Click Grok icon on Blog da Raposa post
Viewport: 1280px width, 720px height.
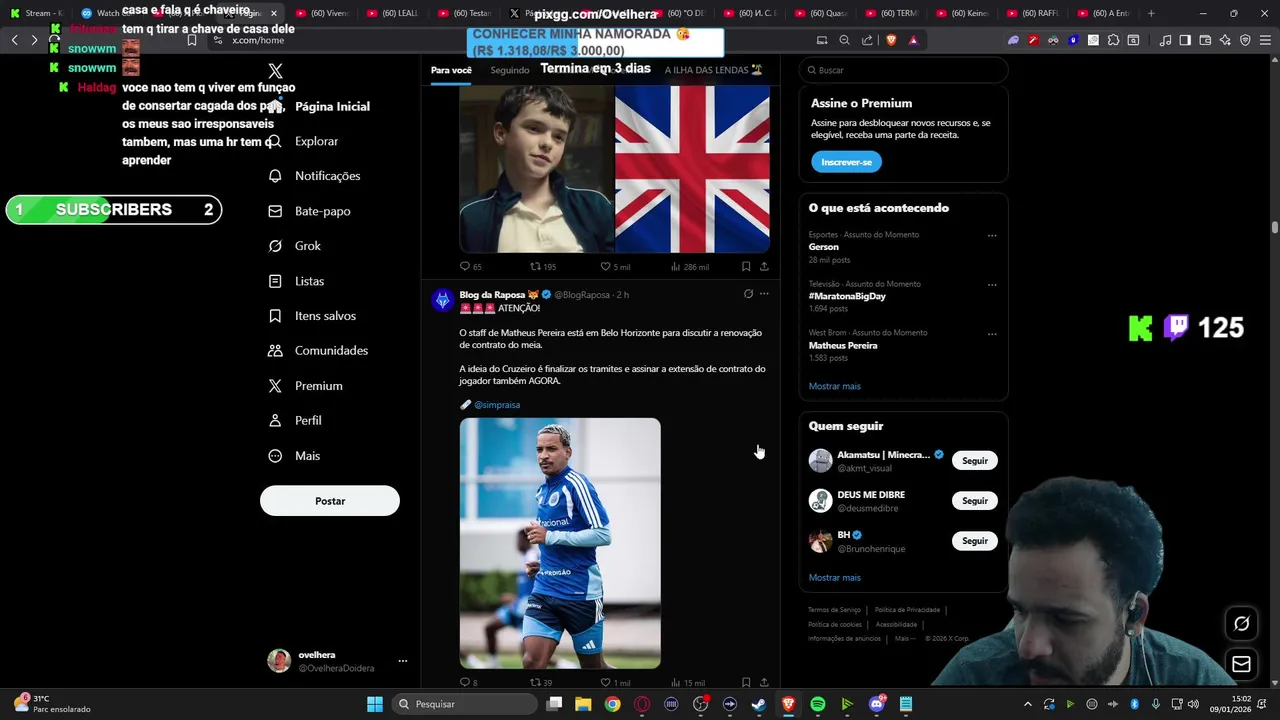748,294
